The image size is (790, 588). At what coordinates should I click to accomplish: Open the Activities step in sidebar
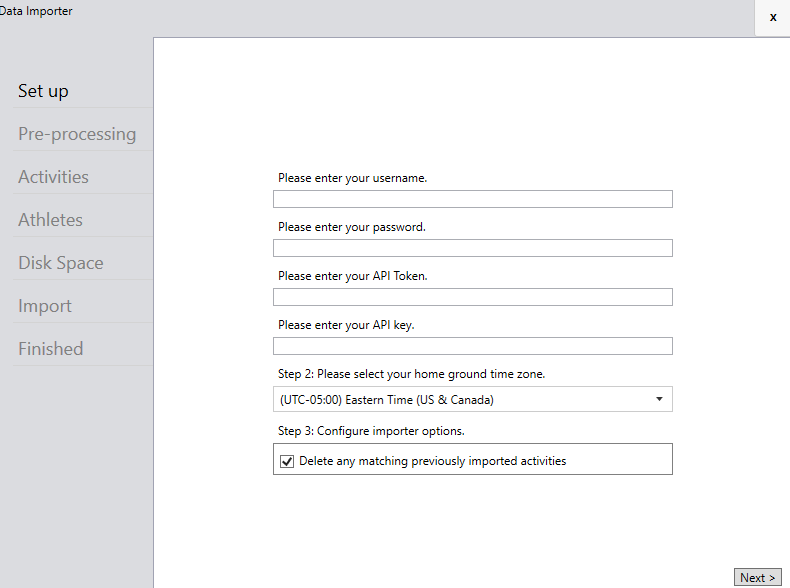click(x=53, y=177)
